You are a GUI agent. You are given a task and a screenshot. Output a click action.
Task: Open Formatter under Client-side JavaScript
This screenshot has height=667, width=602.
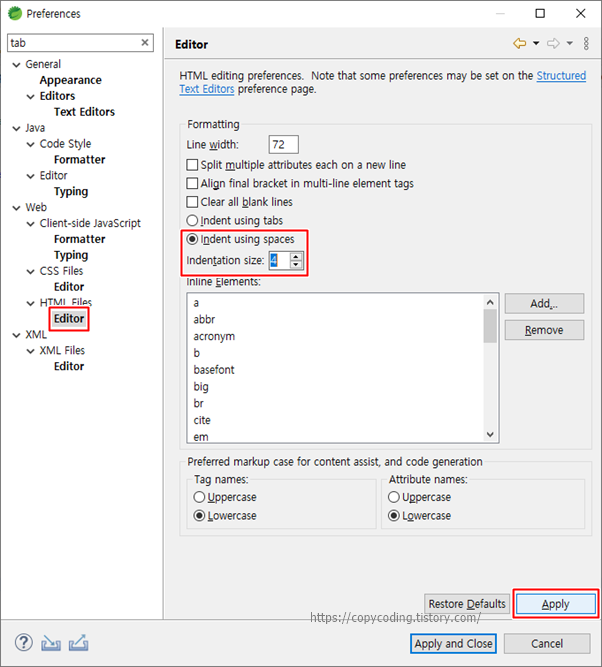tap(80, 239)
